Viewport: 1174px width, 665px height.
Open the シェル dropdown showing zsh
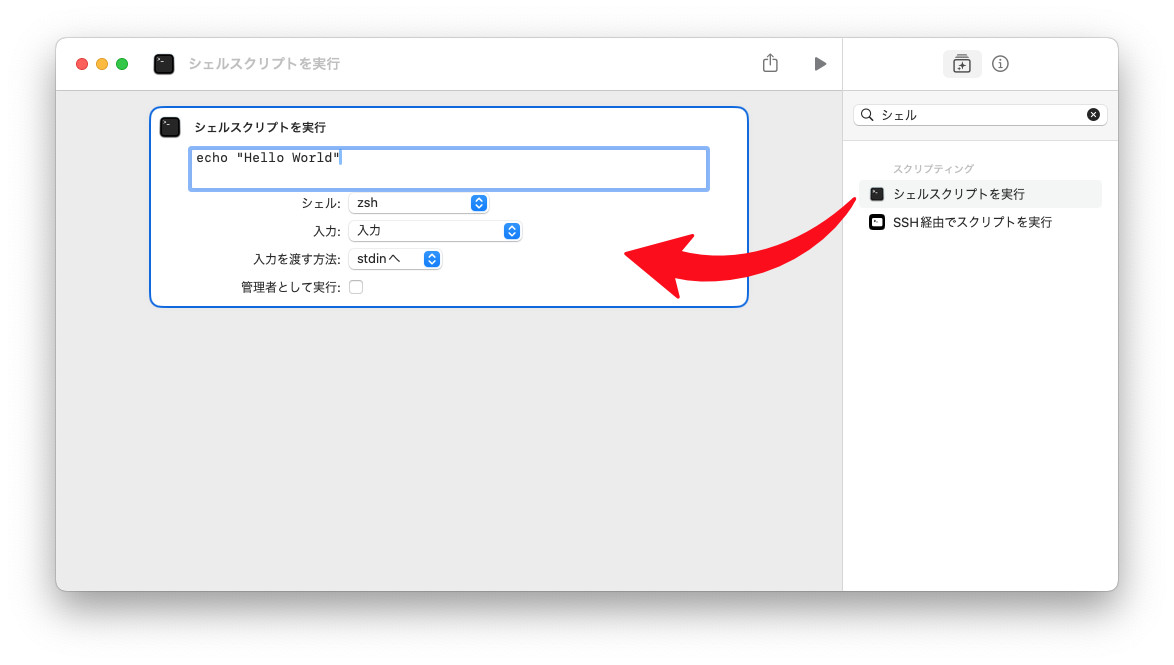coord(418,203)
